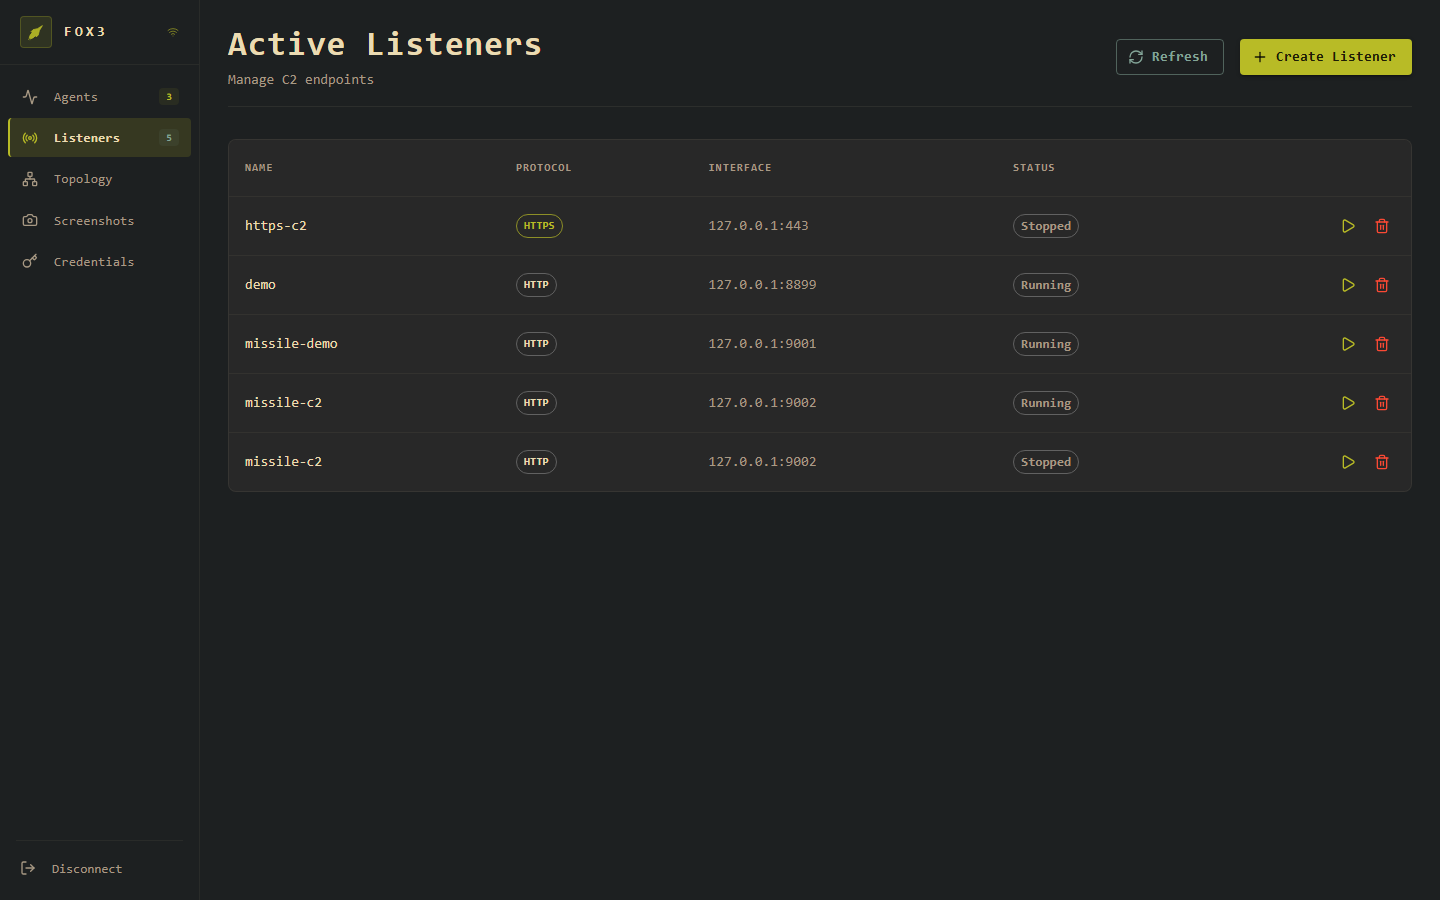Click the Active Listeners page title

pos(385,44)
